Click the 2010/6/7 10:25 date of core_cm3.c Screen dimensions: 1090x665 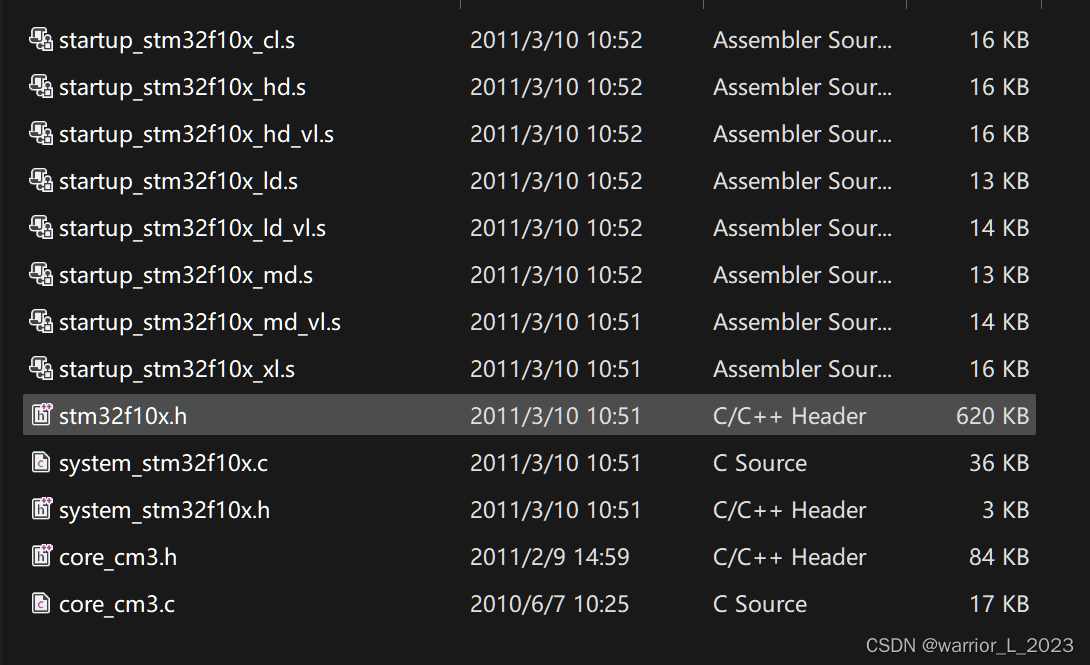pyautogui.click(x=549, y=604)
